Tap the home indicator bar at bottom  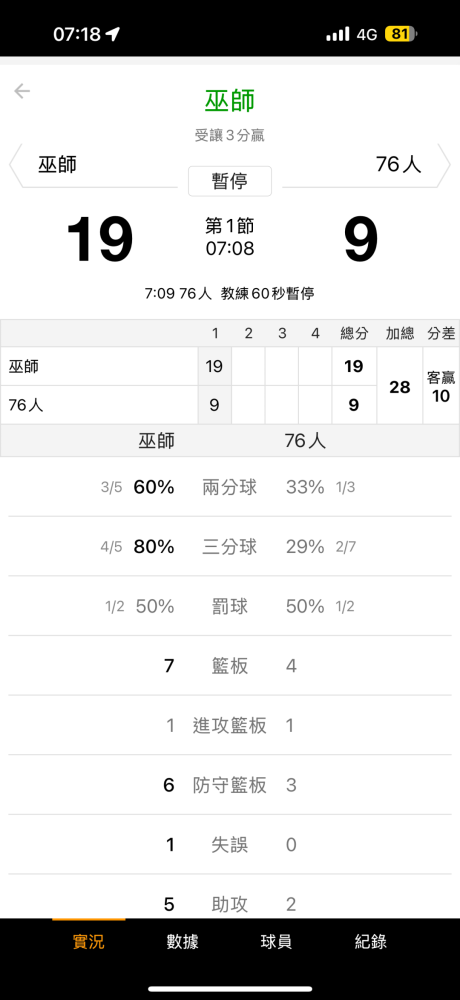pos(230,989)
